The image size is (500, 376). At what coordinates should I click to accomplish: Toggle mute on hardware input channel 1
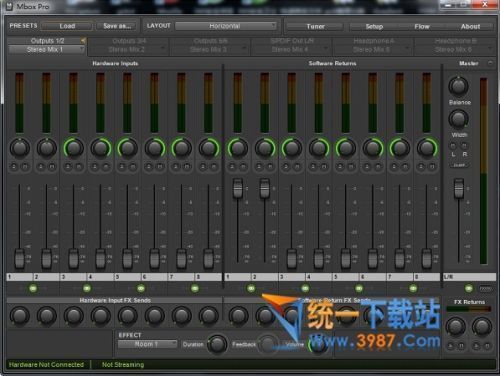[x=25, y=166]
